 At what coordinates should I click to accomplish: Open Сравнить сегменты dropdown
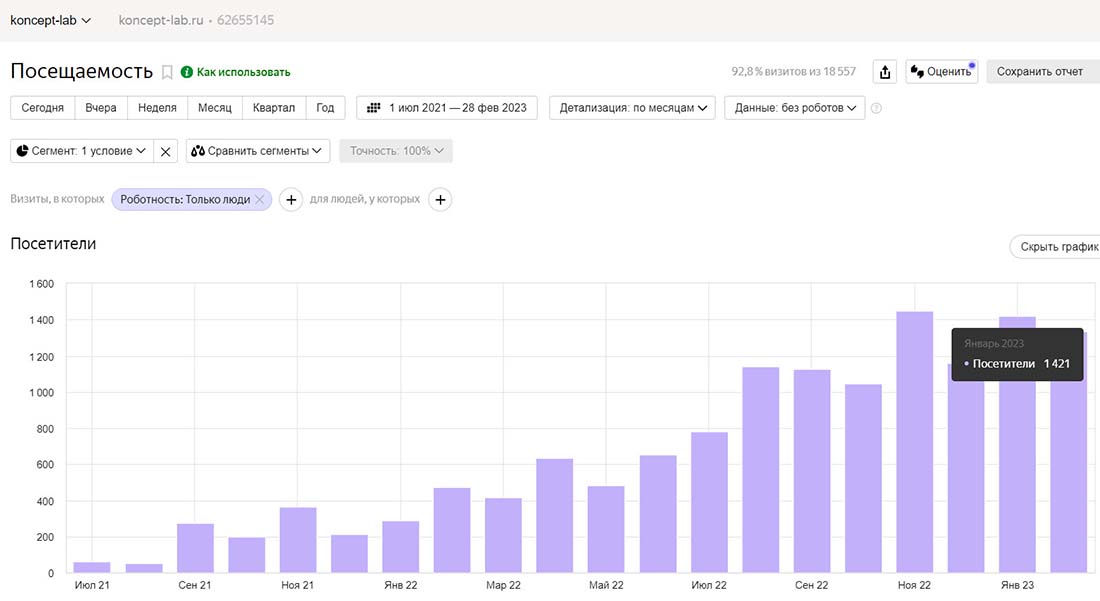[258, 151]
